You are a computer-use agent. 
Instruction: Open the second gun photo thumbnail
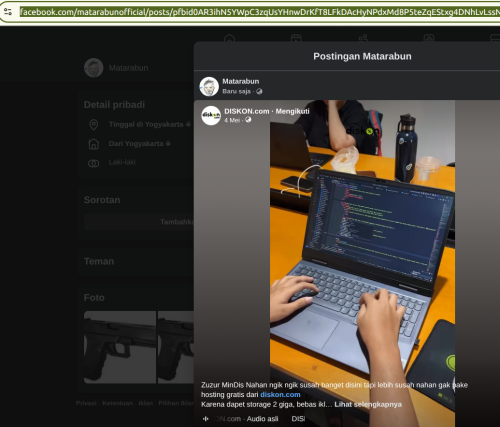click(x=176, y=347)
